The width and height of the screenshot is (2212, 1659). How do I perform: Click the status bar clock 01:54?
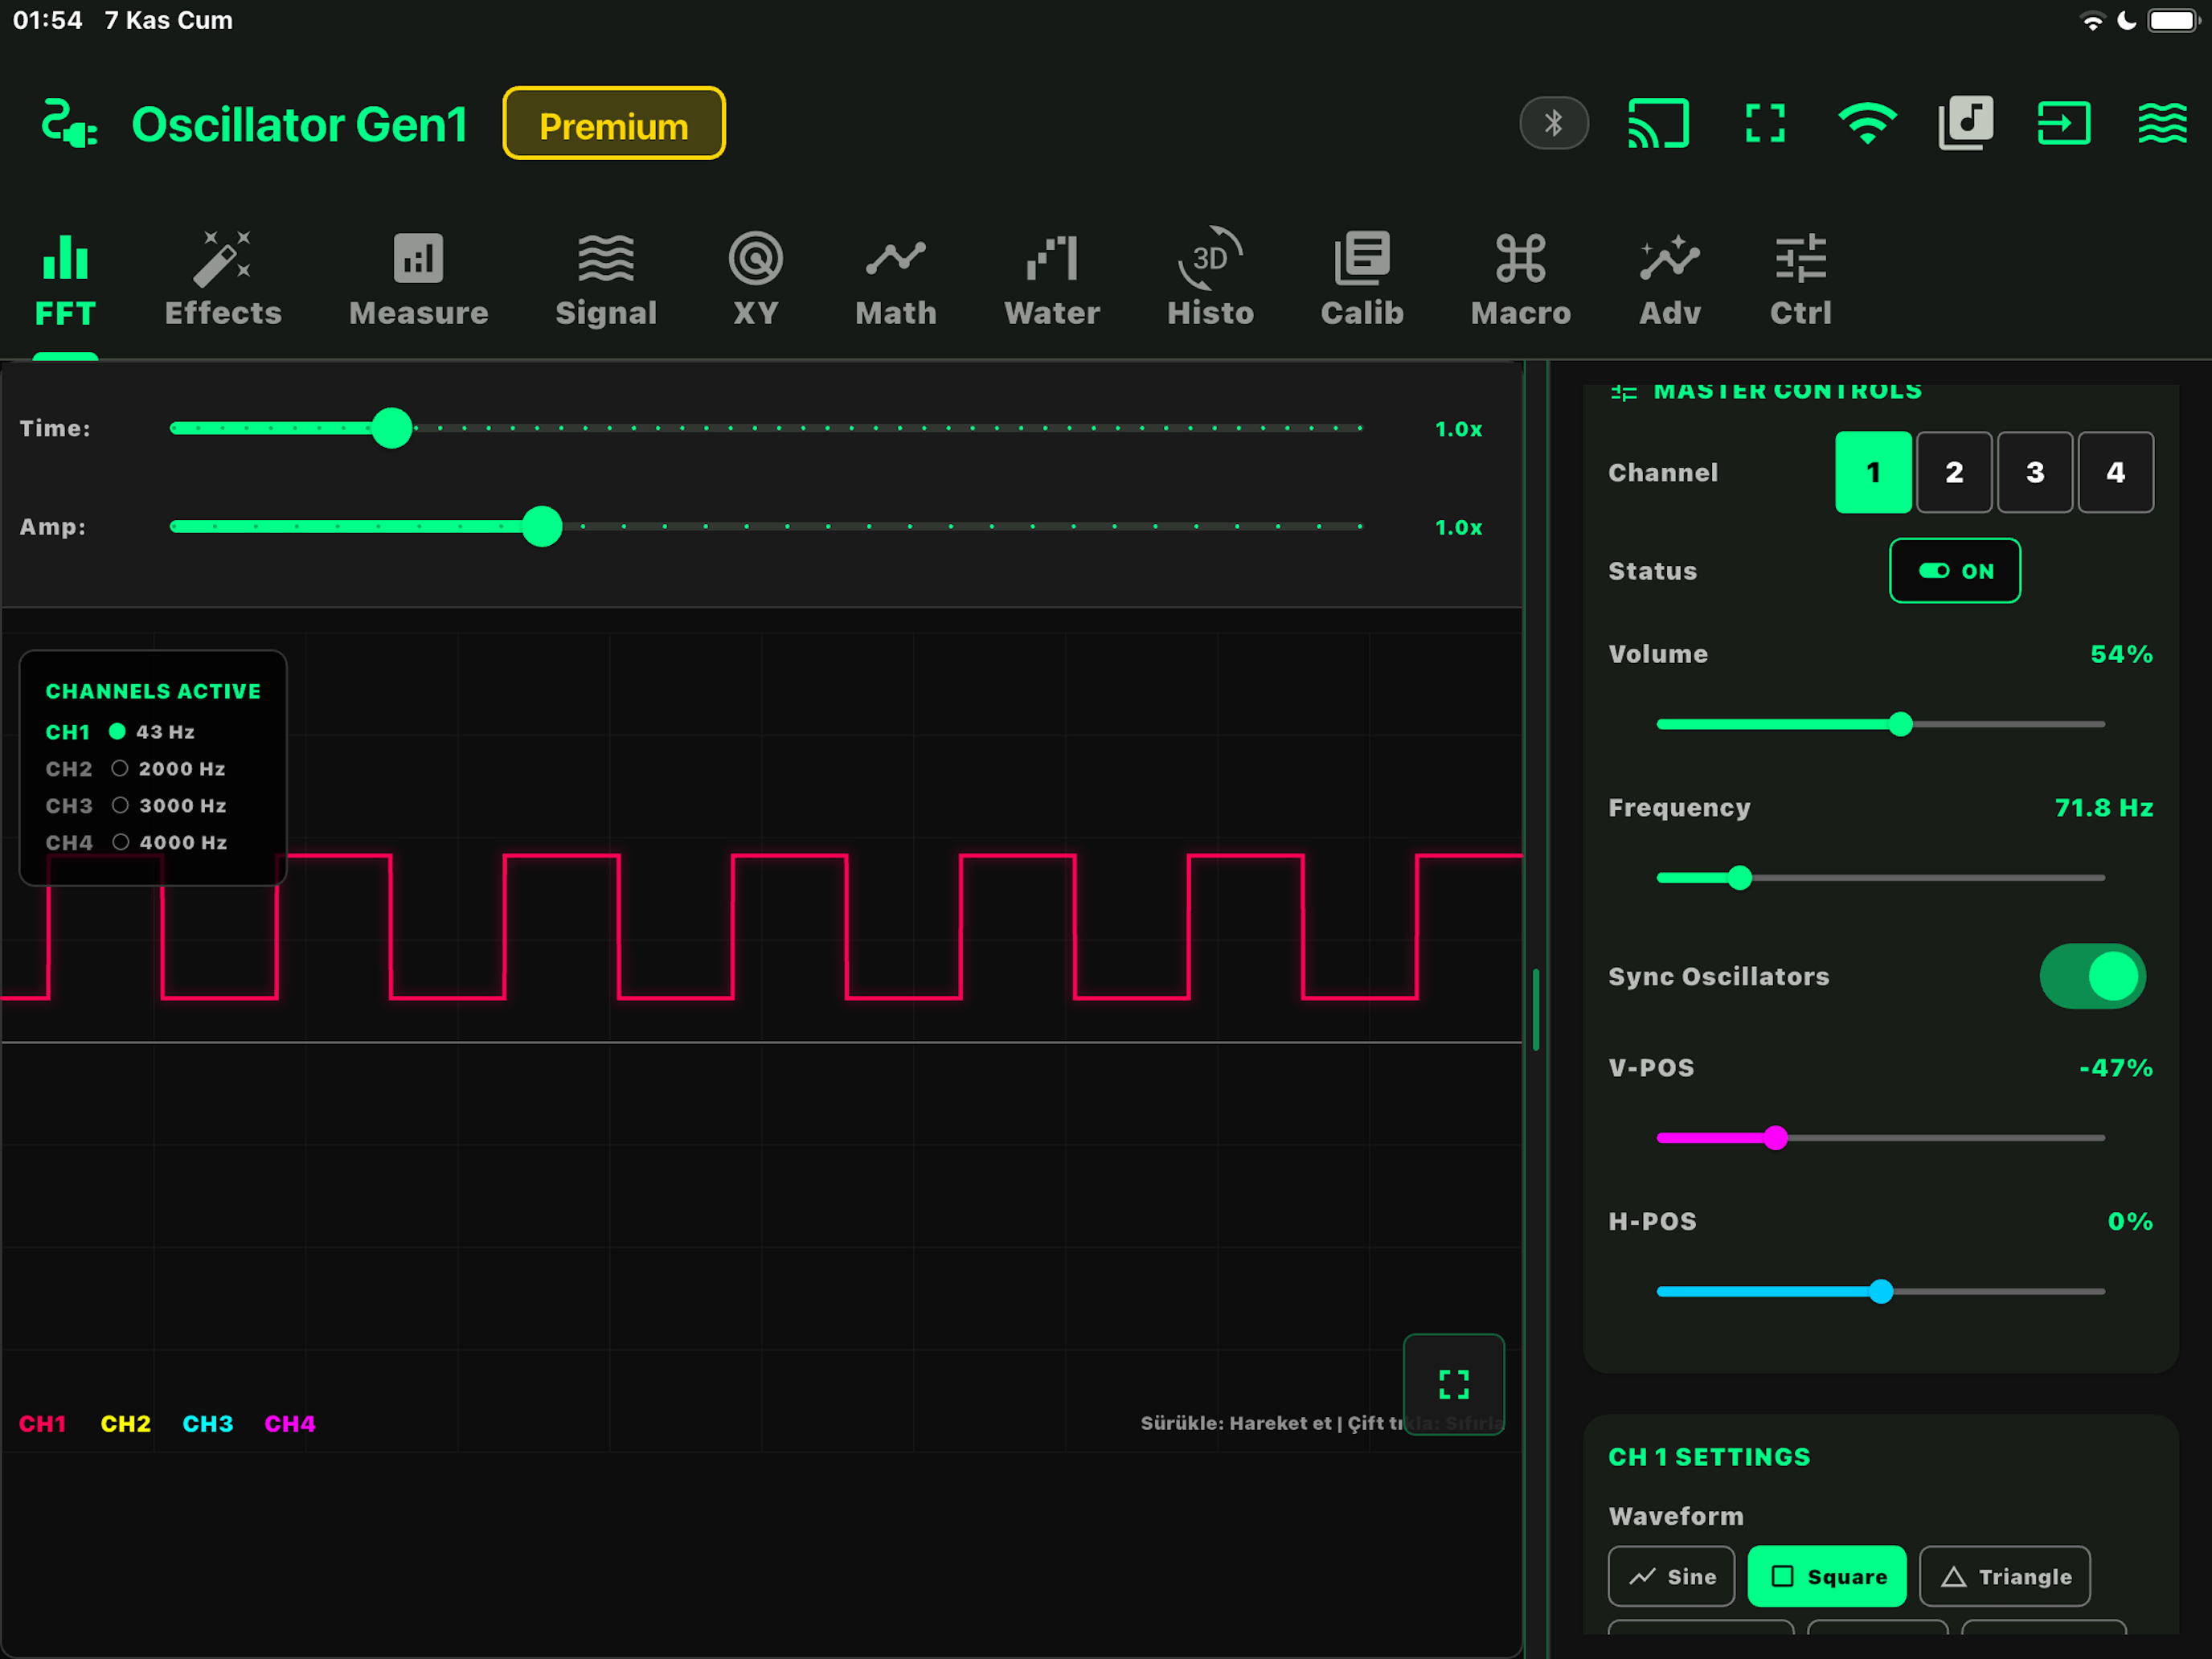point(47,21)
